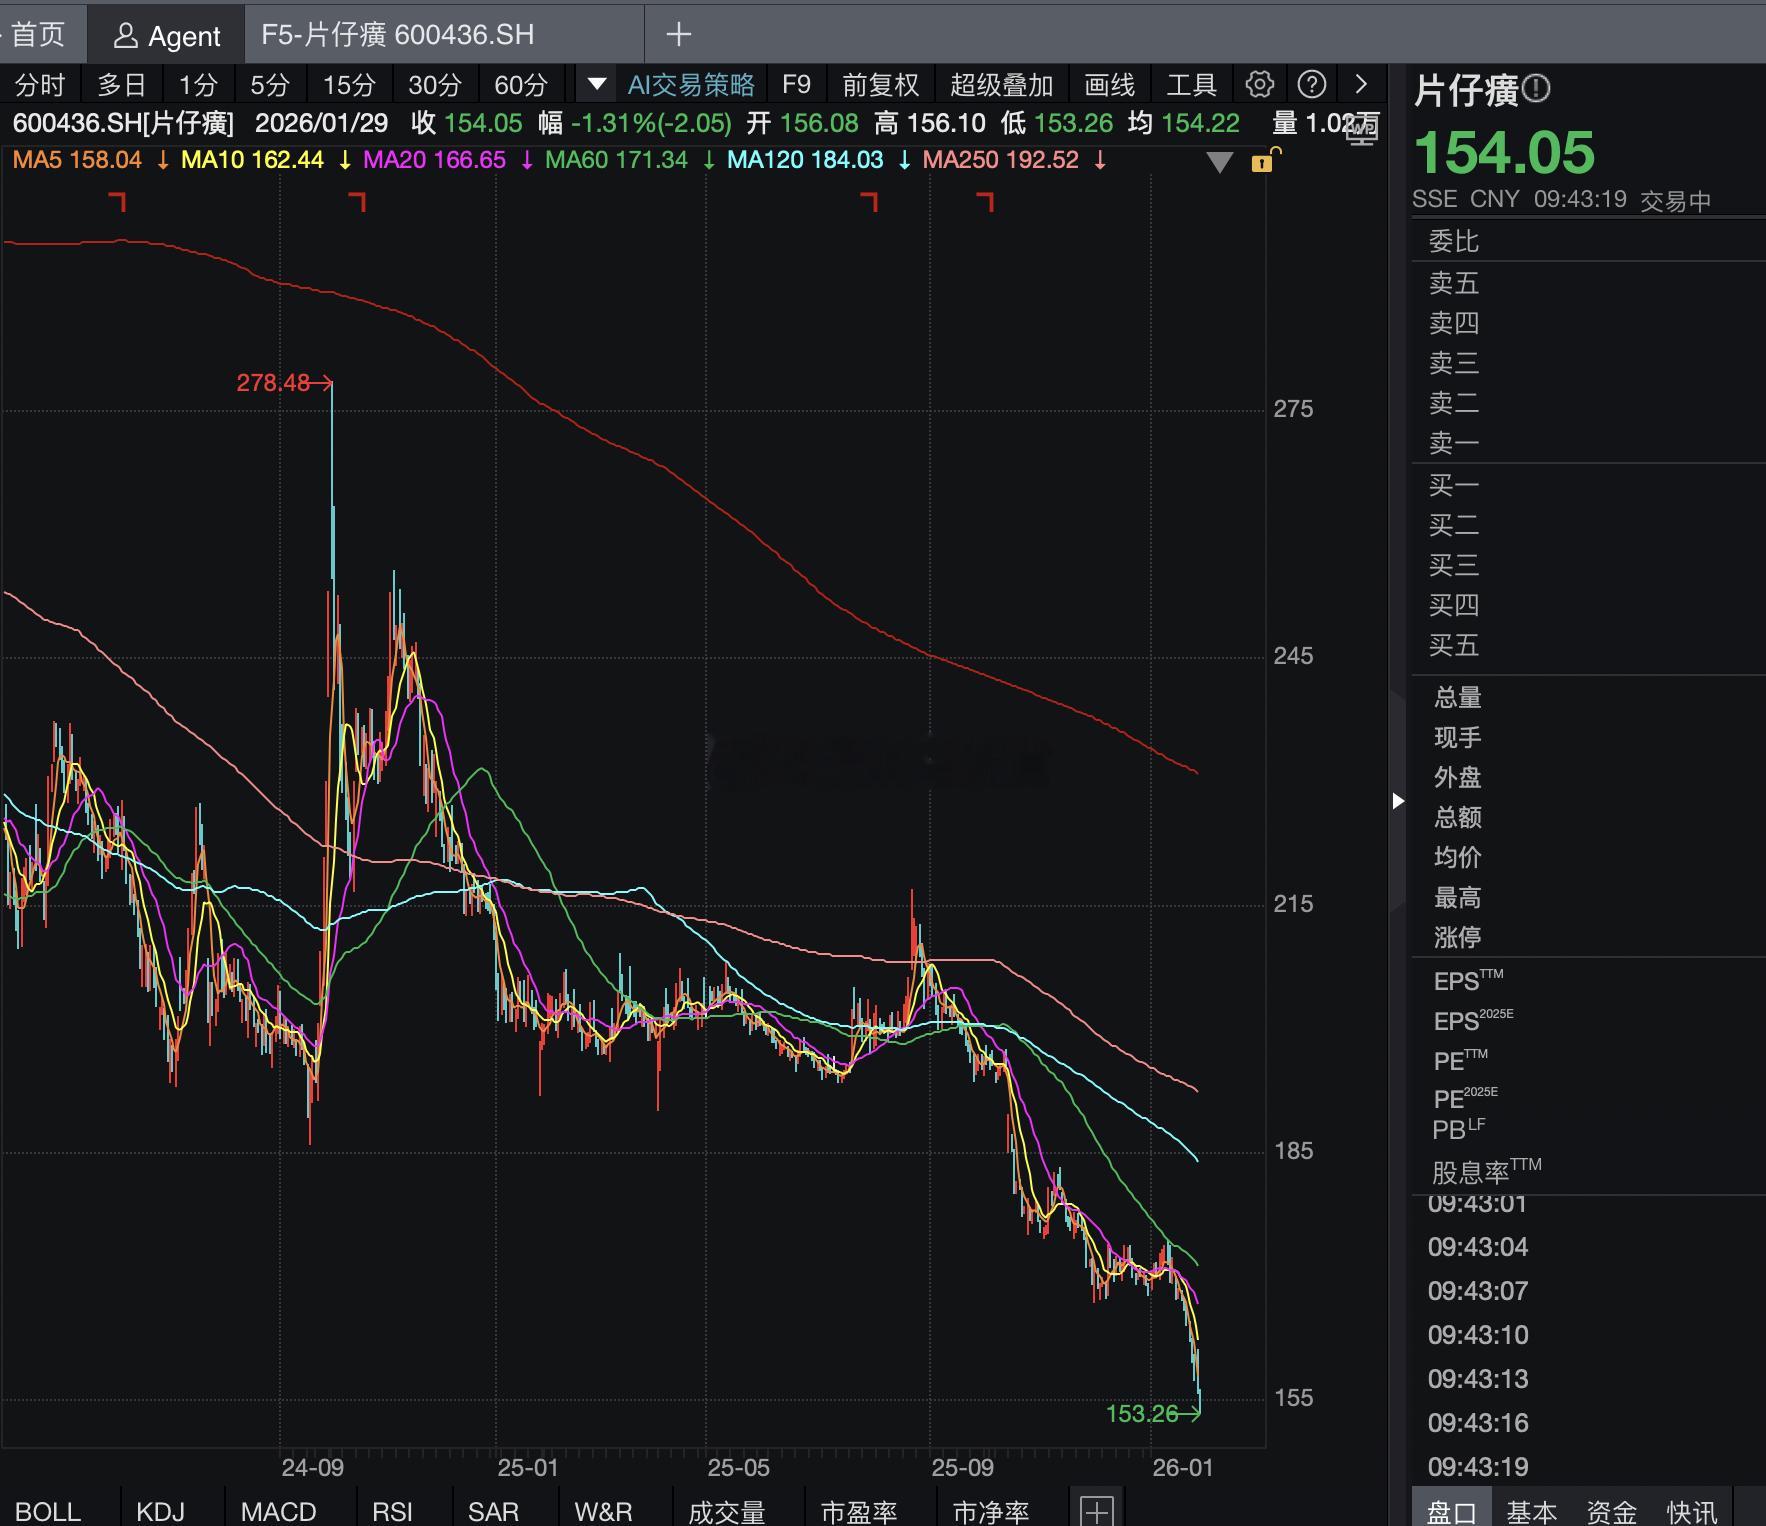Show the 成交量 volume indicator
Screen dimensions: 1766x1526
tap(727, 1511)
